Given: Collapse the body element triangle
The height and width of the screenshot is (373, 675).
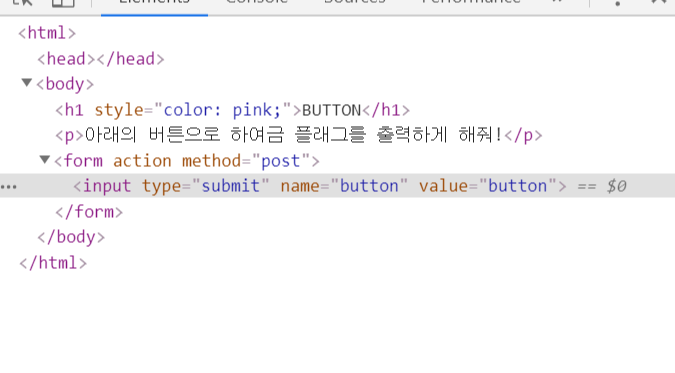Looking at the screenshot, I should click(27, 82).
